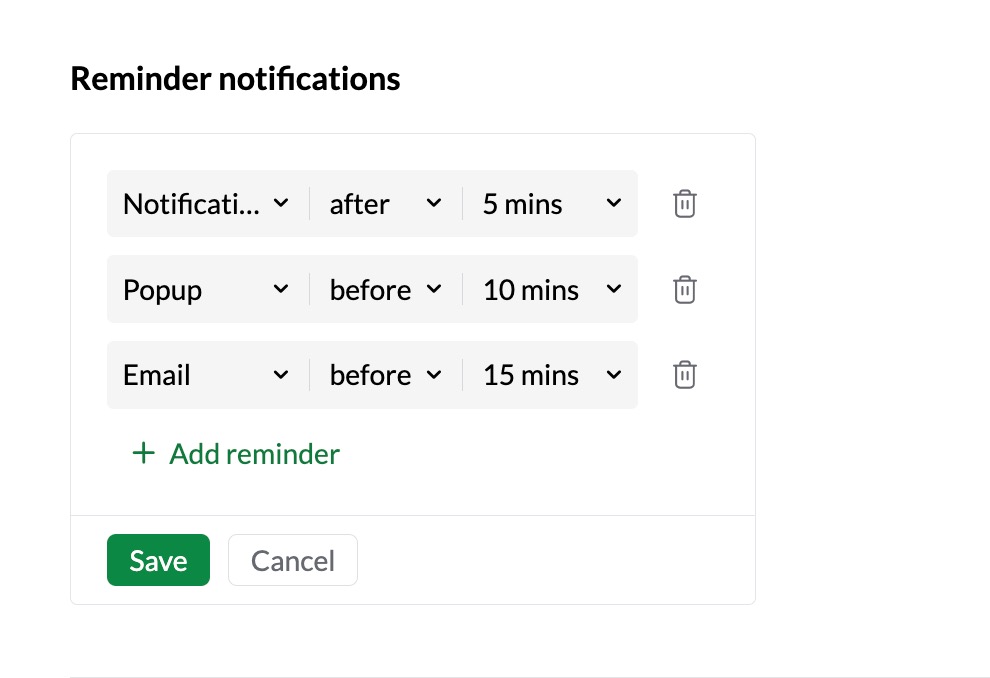Screen dimensions: 990x678
Task: Open the 'before' dropdown in Popup row
Action: click(x=386, y=289)
